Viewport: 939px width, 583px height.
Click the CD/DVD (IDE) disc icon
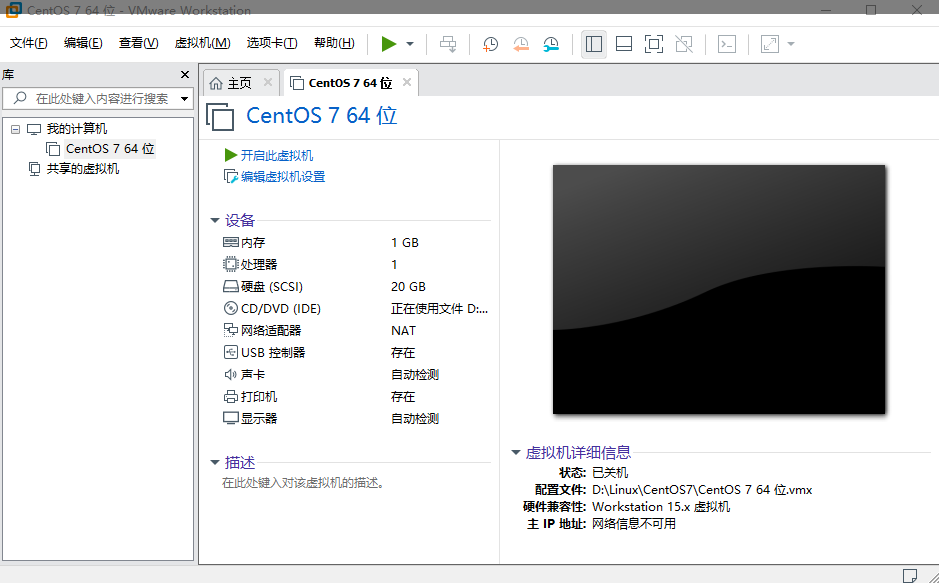[x=231, y=308]
